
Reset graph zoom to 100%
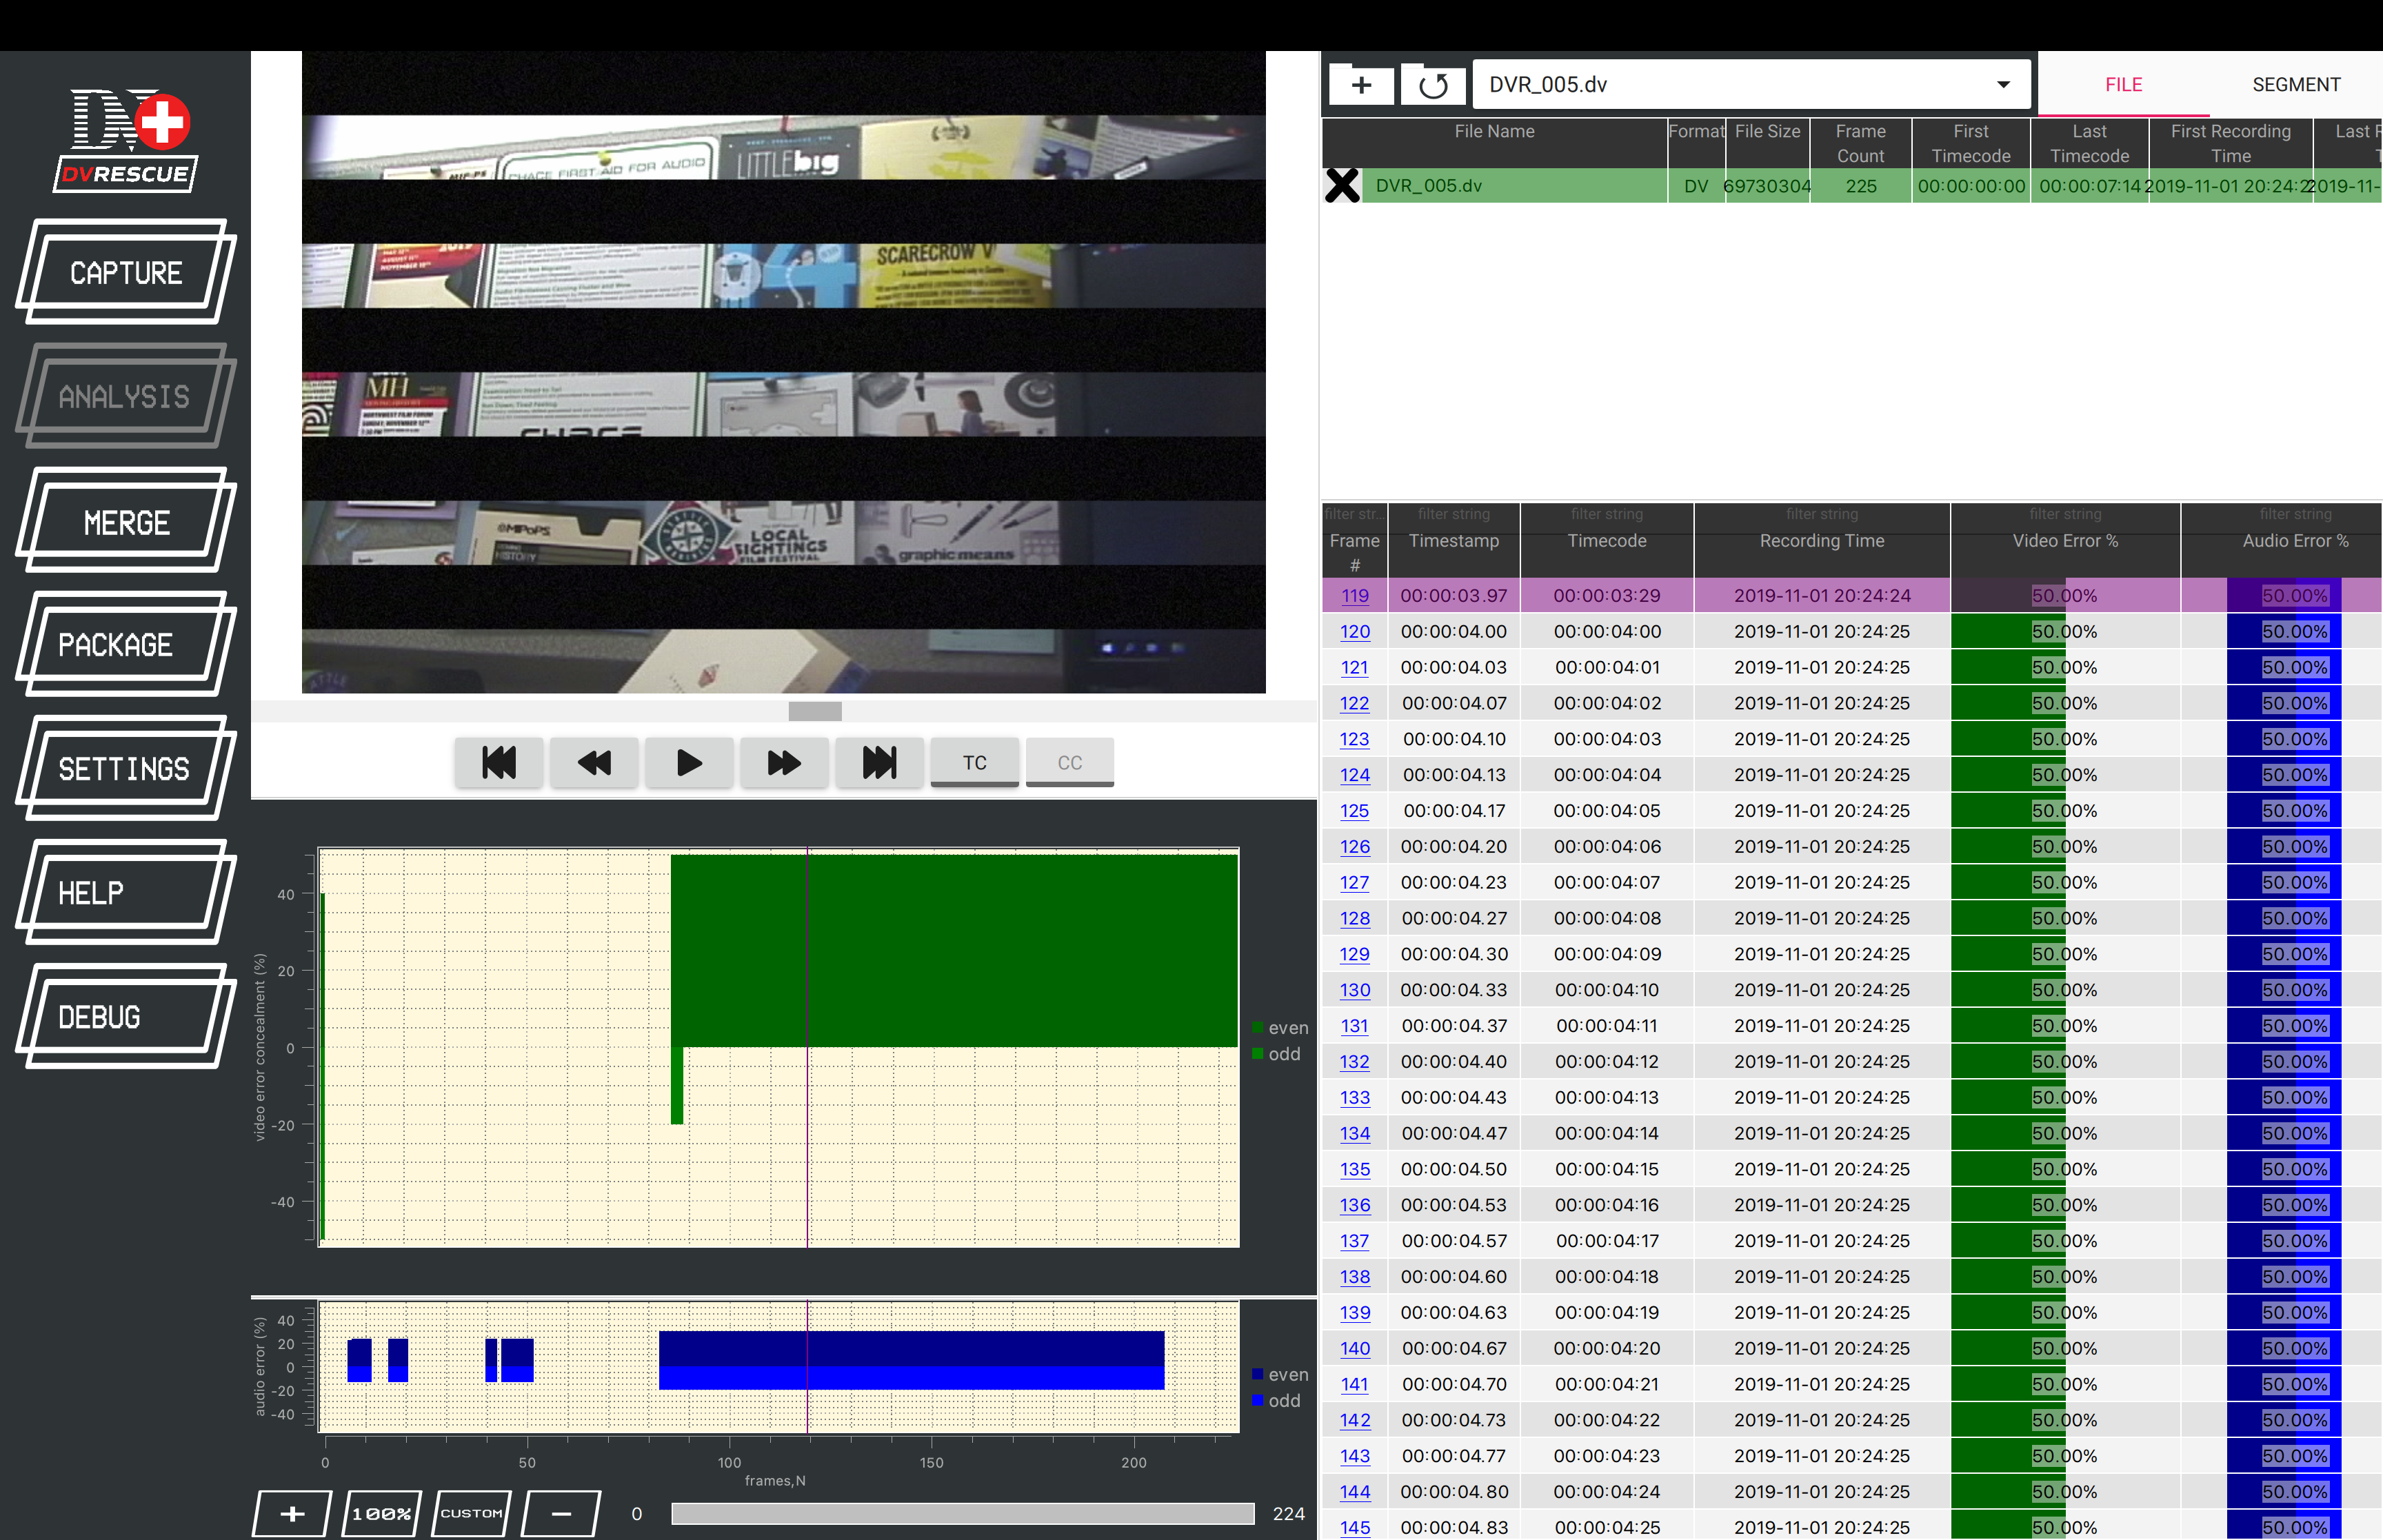click(382, 1513)
